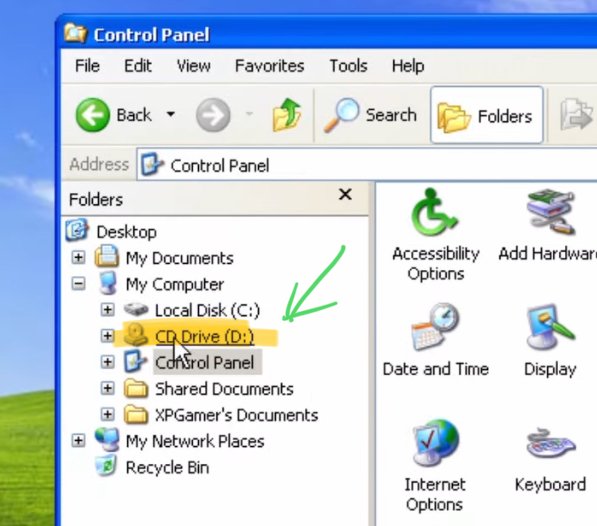Click the Up folder toolbar icon

pyautogui.click(x=287, y=115)
